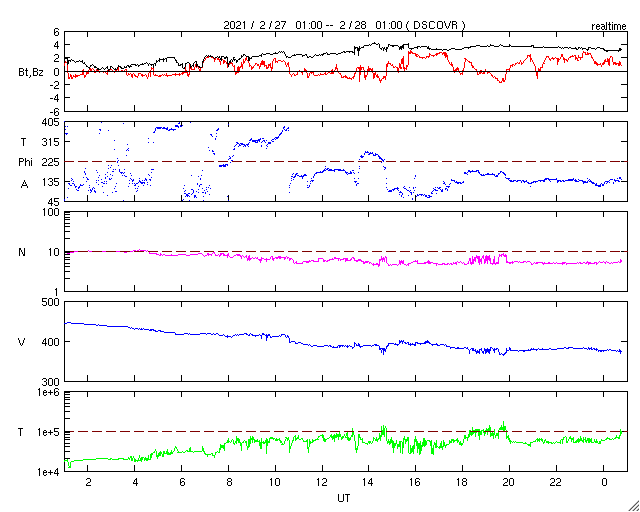This screenshot has height=512, width=640.
Task: Click the '100' tick value on the density panel
Action: 51,212
